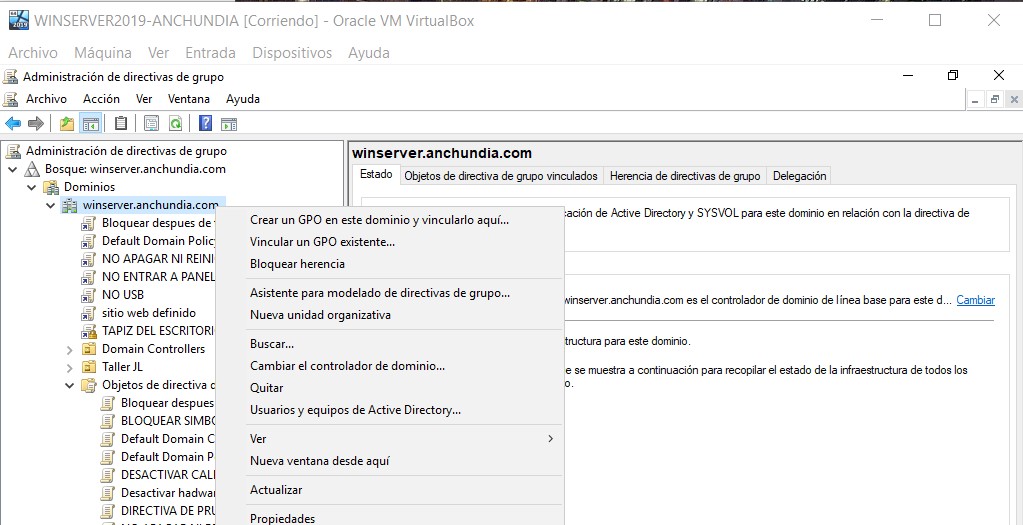Switch to the Delegación tab

[799, 176]
